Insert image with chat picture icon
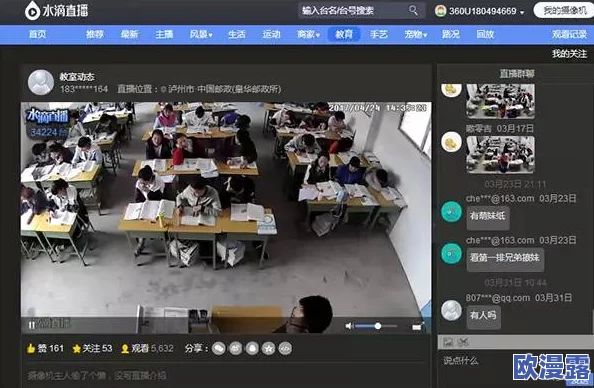 click(x=448, y=342)
